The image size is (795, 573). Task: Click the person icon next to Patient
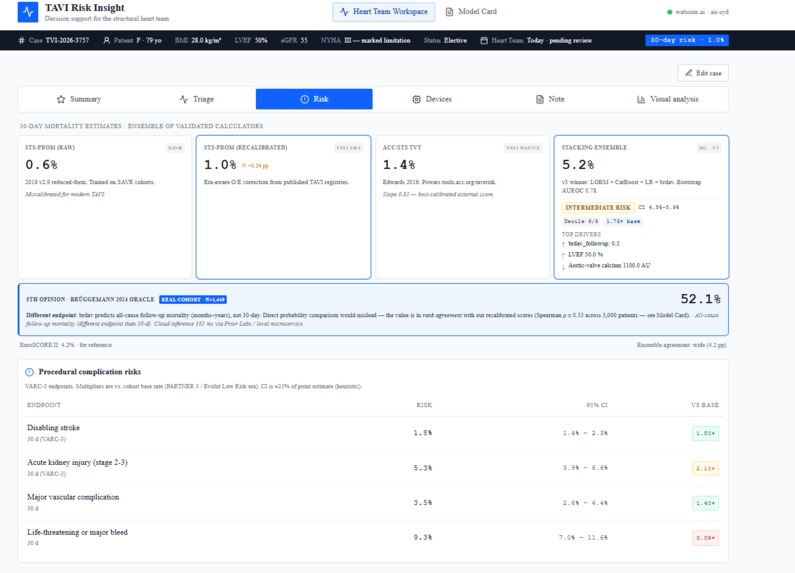coord(106,41)
